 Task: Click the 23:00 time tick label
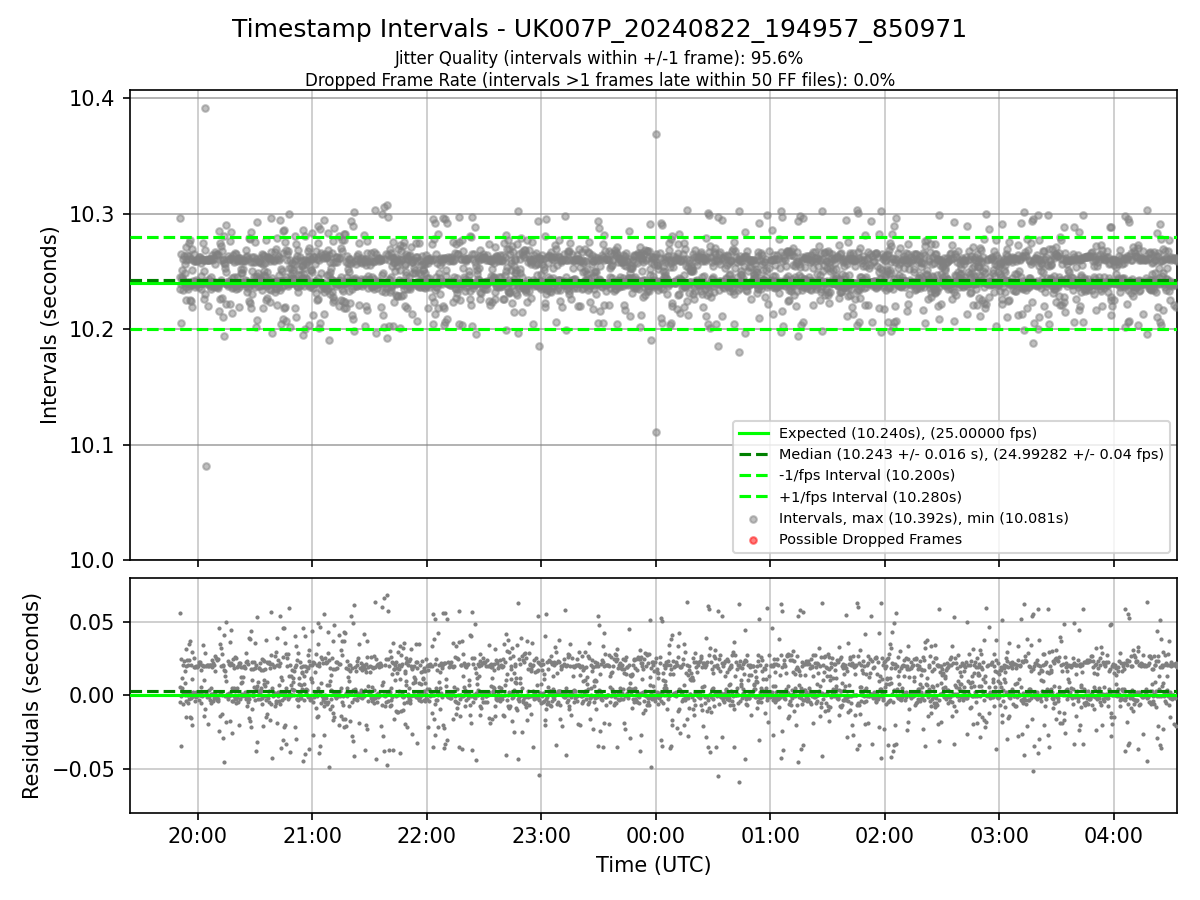(x=541, y=835)
